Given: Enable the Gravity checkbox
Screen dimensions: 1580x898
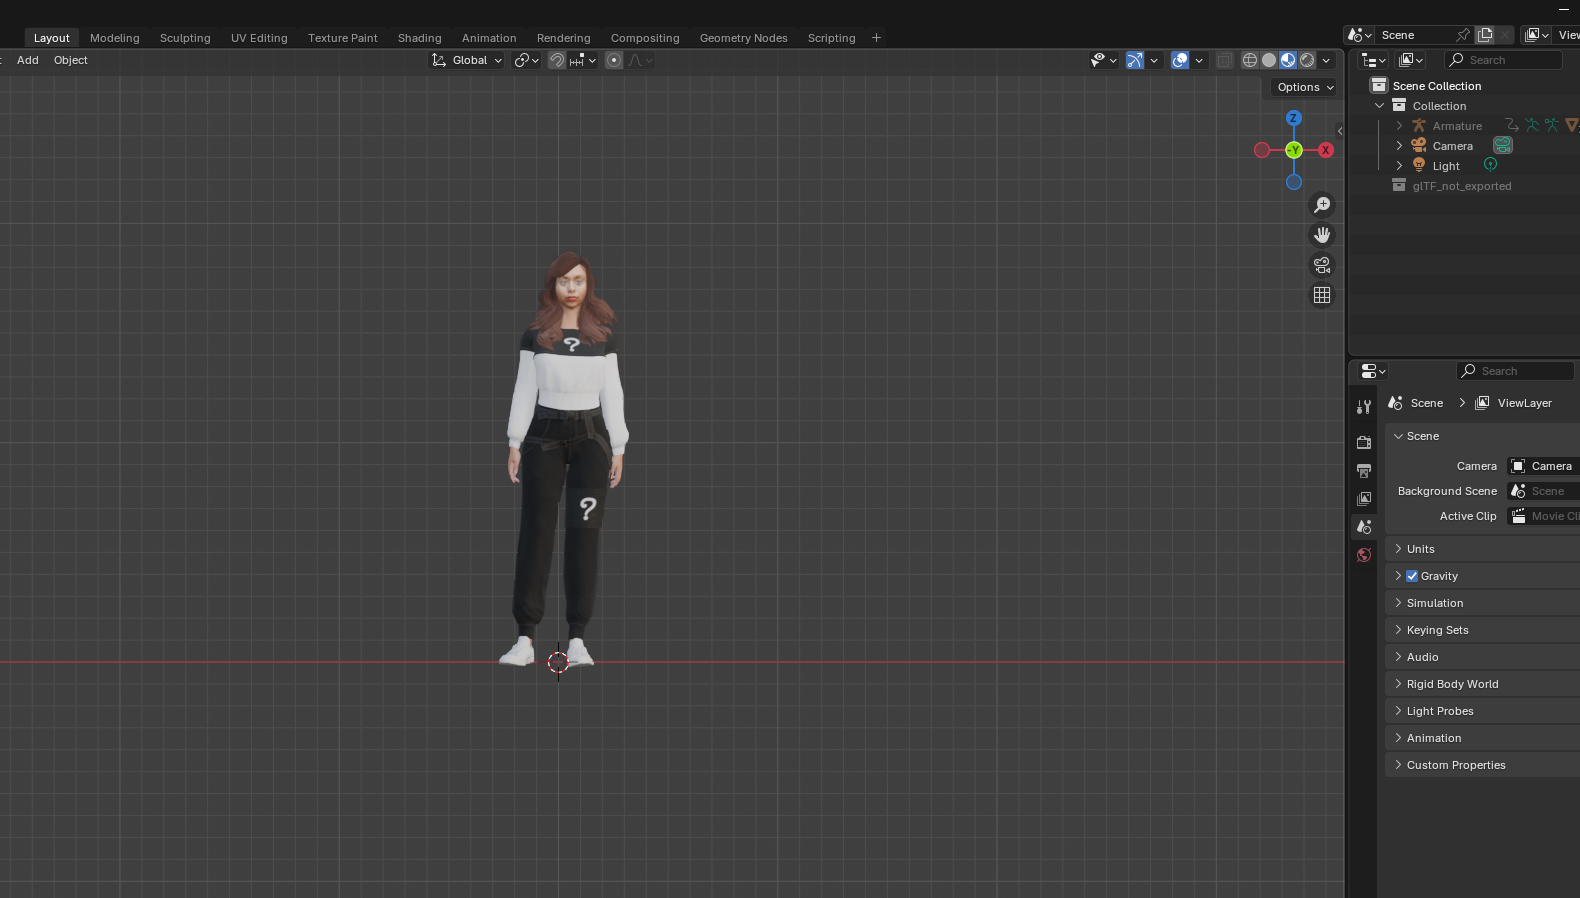Looking at the screenshot, I should click(x=1412, y=576).
